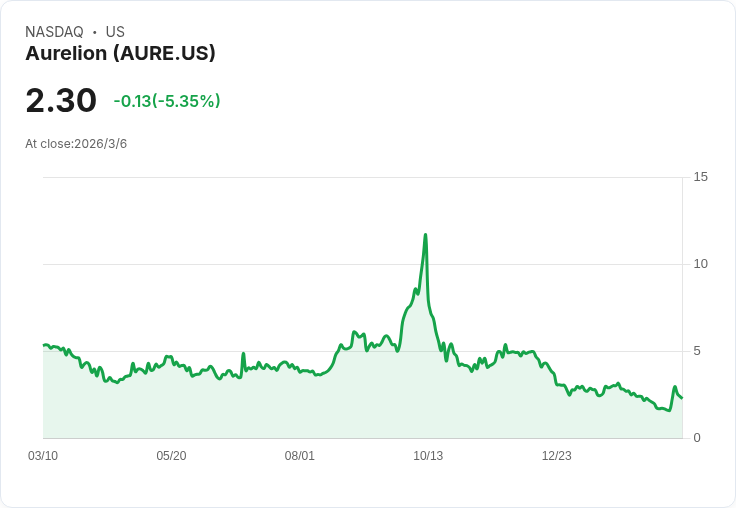
Task: Click the -0.13(-5.35%) price change
Action: [x=167, y=101]
